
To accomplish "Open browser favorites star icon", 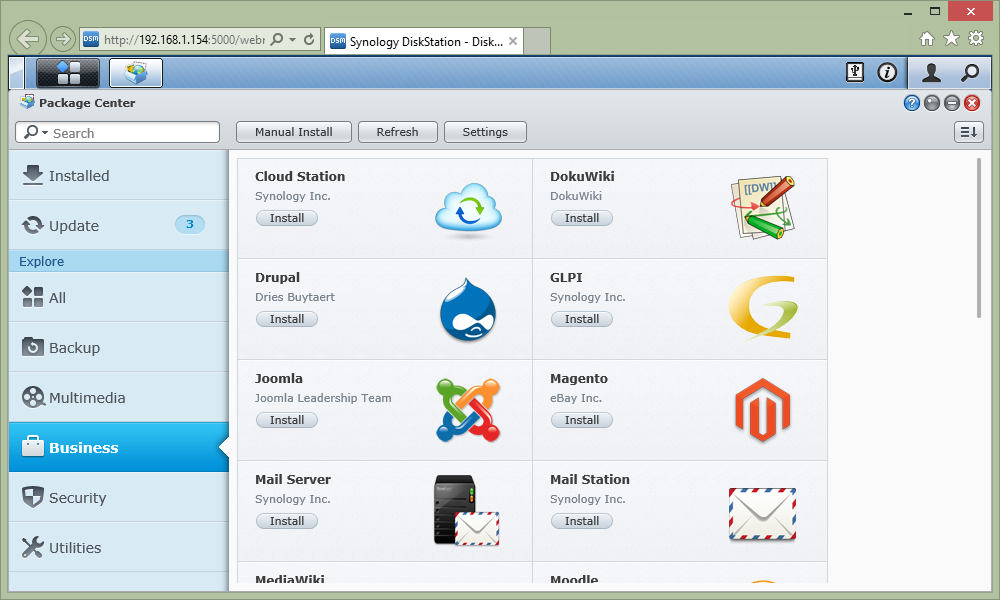I will pos(952,38).
